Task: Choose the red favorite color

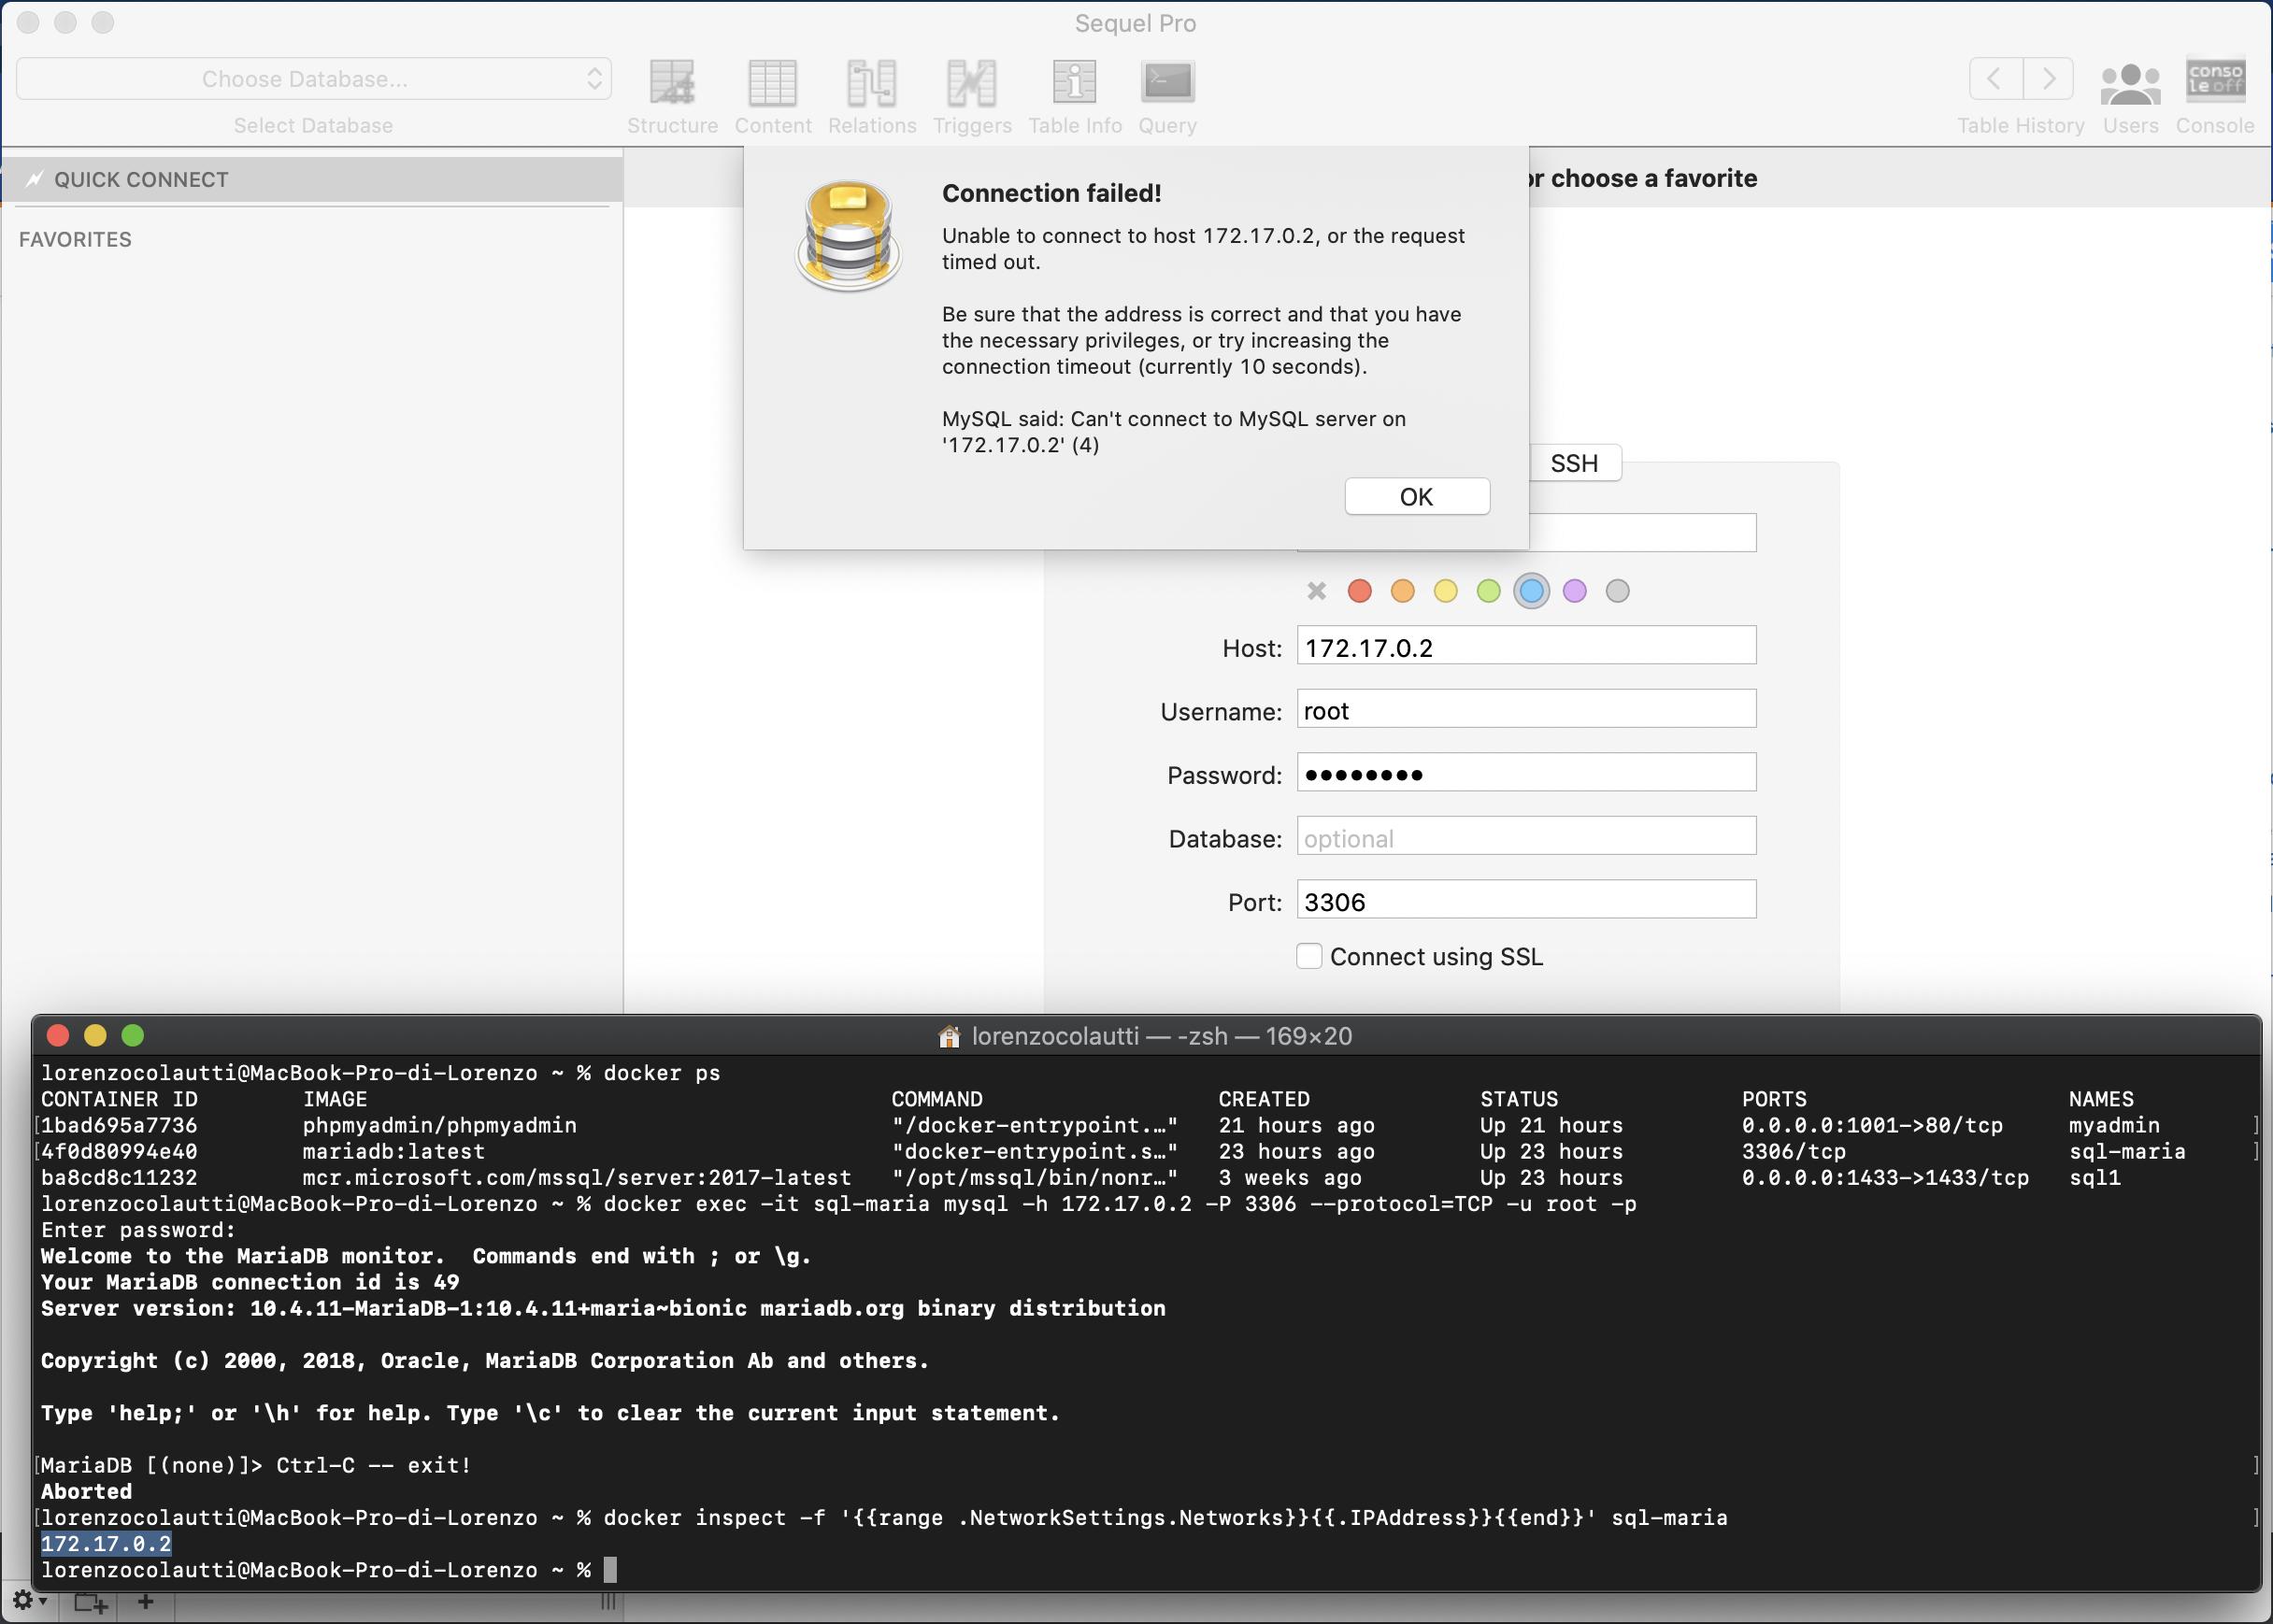Action: pyautogui.click(x=1359, y=591)
